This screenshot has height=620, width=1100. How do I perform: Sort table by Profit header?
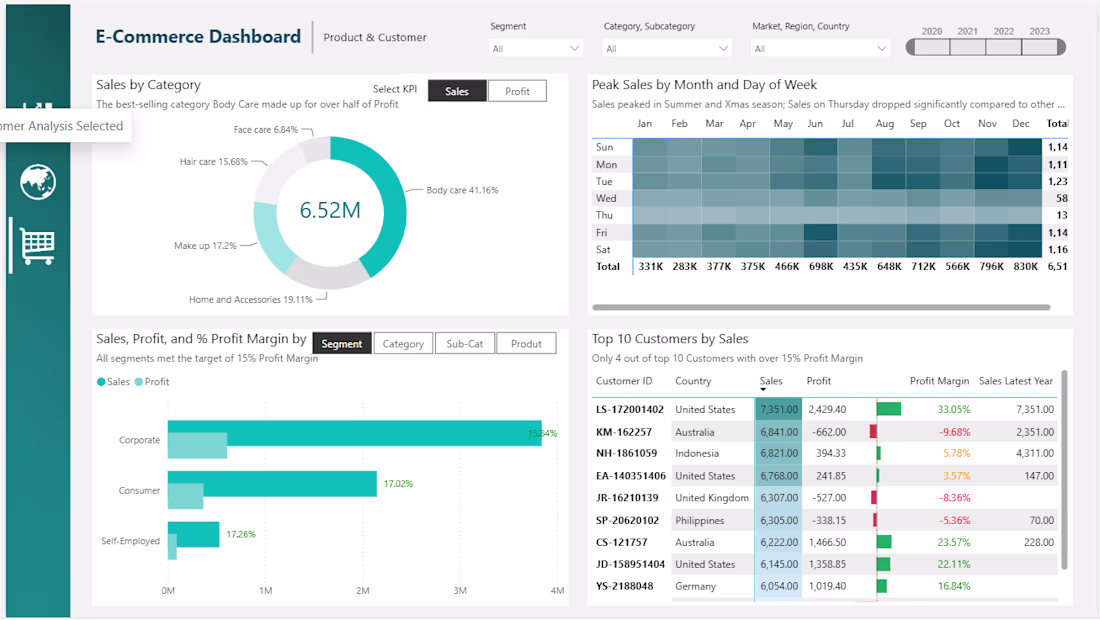tap(819, 381)
